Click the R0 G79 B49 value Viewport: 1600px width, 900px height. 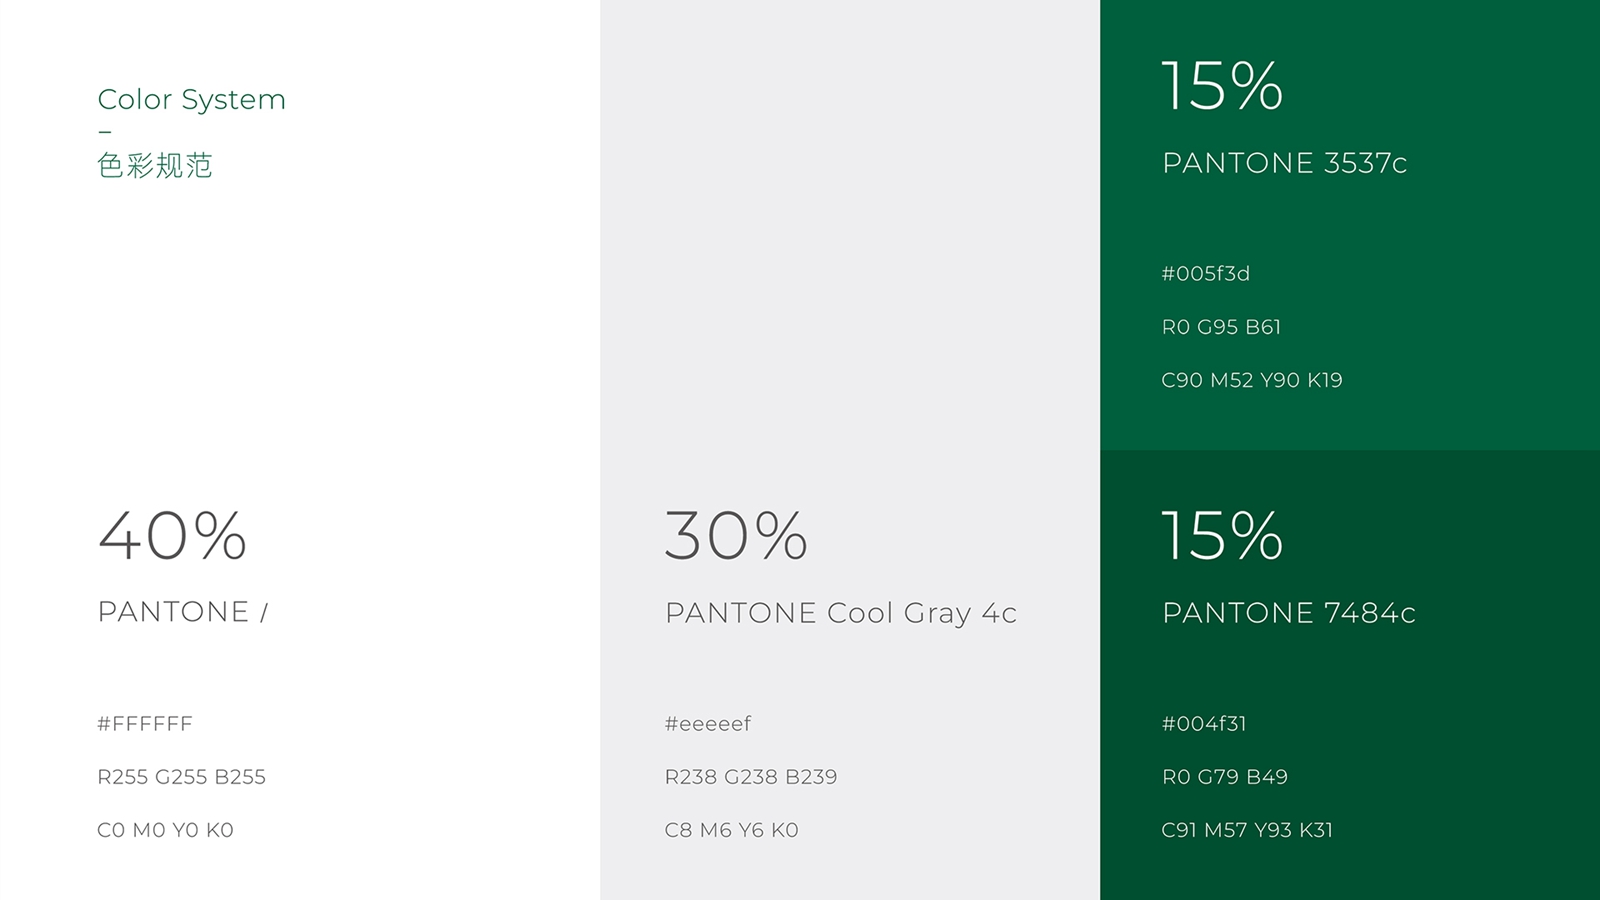click(x=1225, y=777)
